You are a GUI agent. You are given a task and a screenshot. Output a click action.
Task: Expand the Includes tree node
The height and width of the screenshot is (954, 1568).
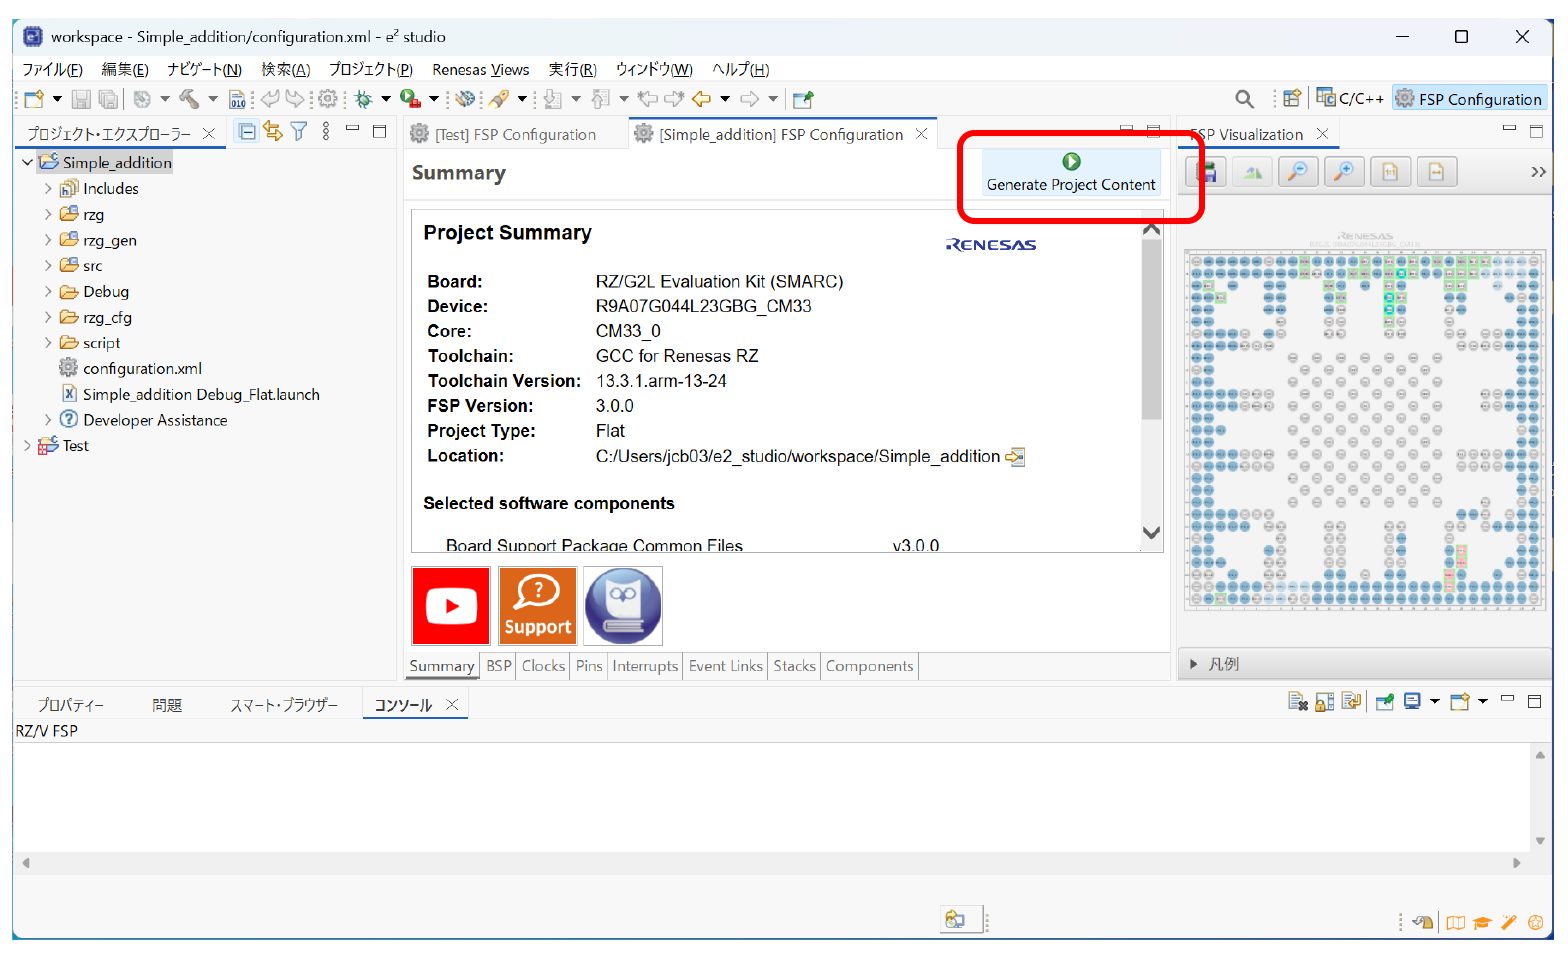47,188
